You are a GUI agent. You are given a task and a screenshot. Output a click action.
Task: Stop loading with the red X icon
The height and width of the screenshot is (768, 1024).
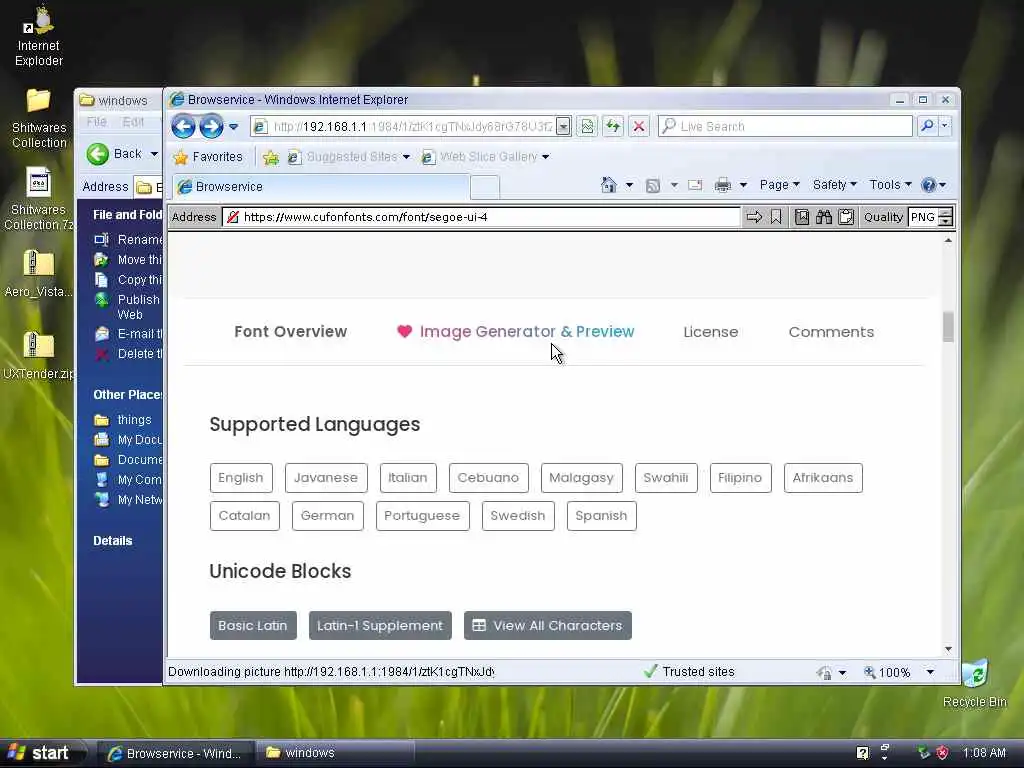coord(639,126)
